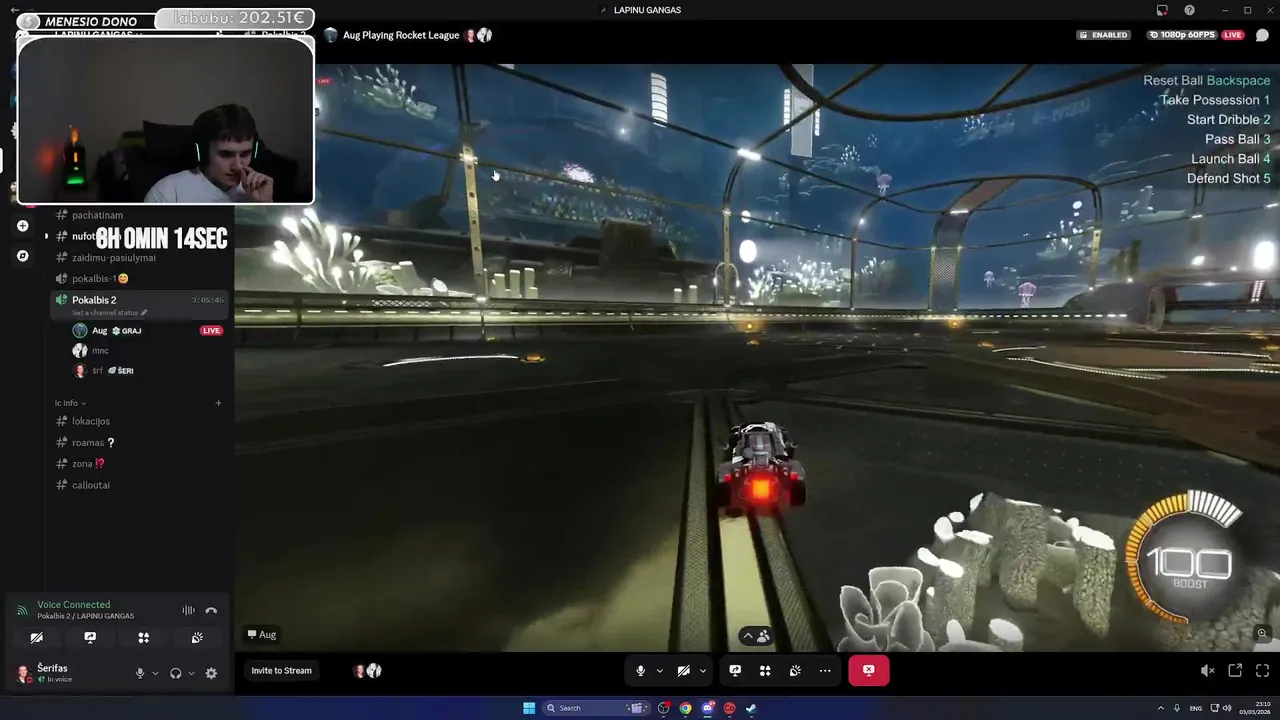Unmute stream volume speaker icon
This screenshot has height=720, width=1280.
[x=1207, y=671]
